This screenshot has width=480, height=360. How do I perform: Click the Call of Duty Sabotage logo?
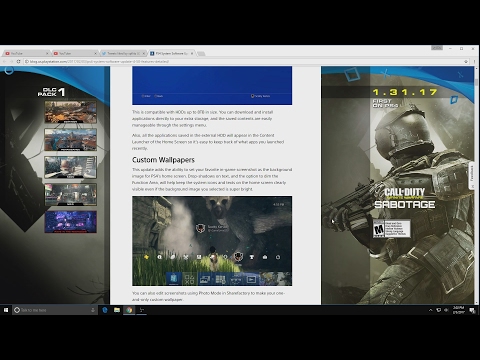pos(405,198)
